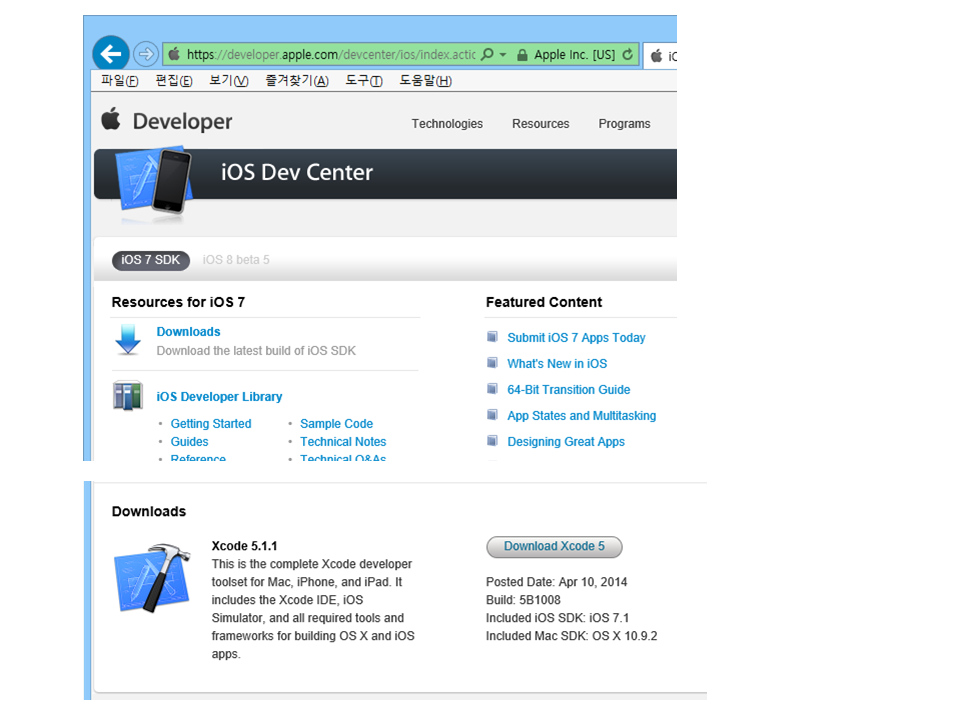Click the refresh icon in address bar
This screenshot has width=960, height=720.
[628, 55]
